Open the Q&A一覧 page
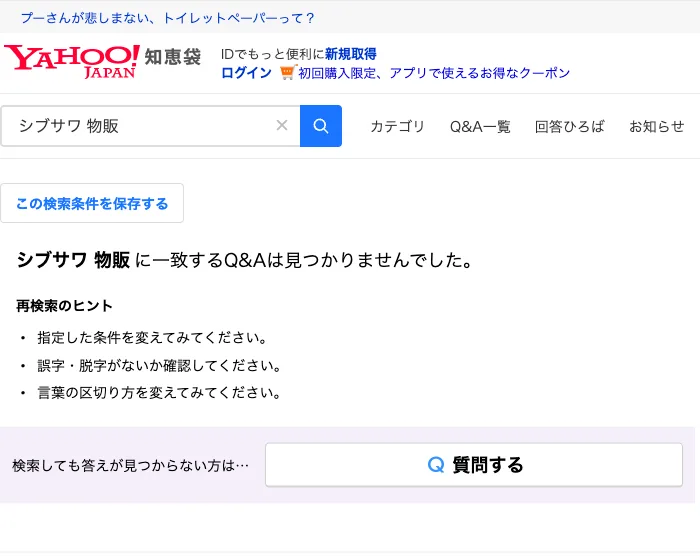Screen dimensions: 700x560 point(480,126)
